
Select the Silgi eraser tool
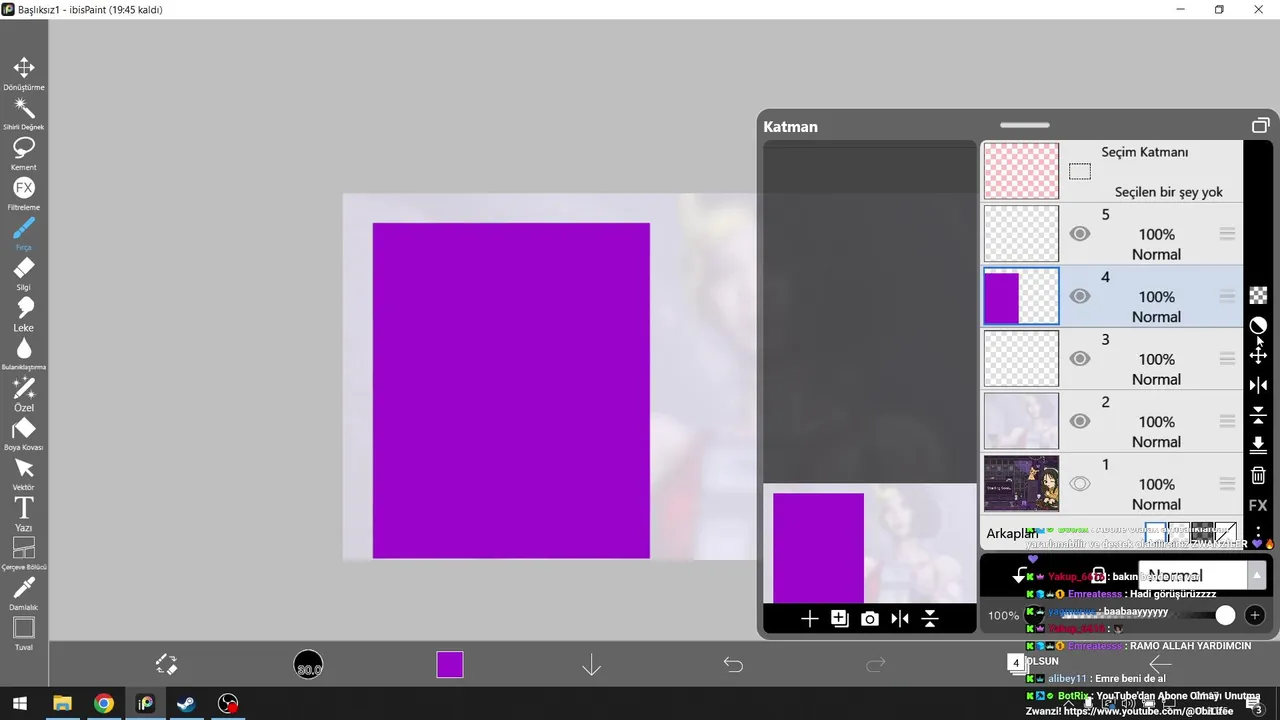24,273
